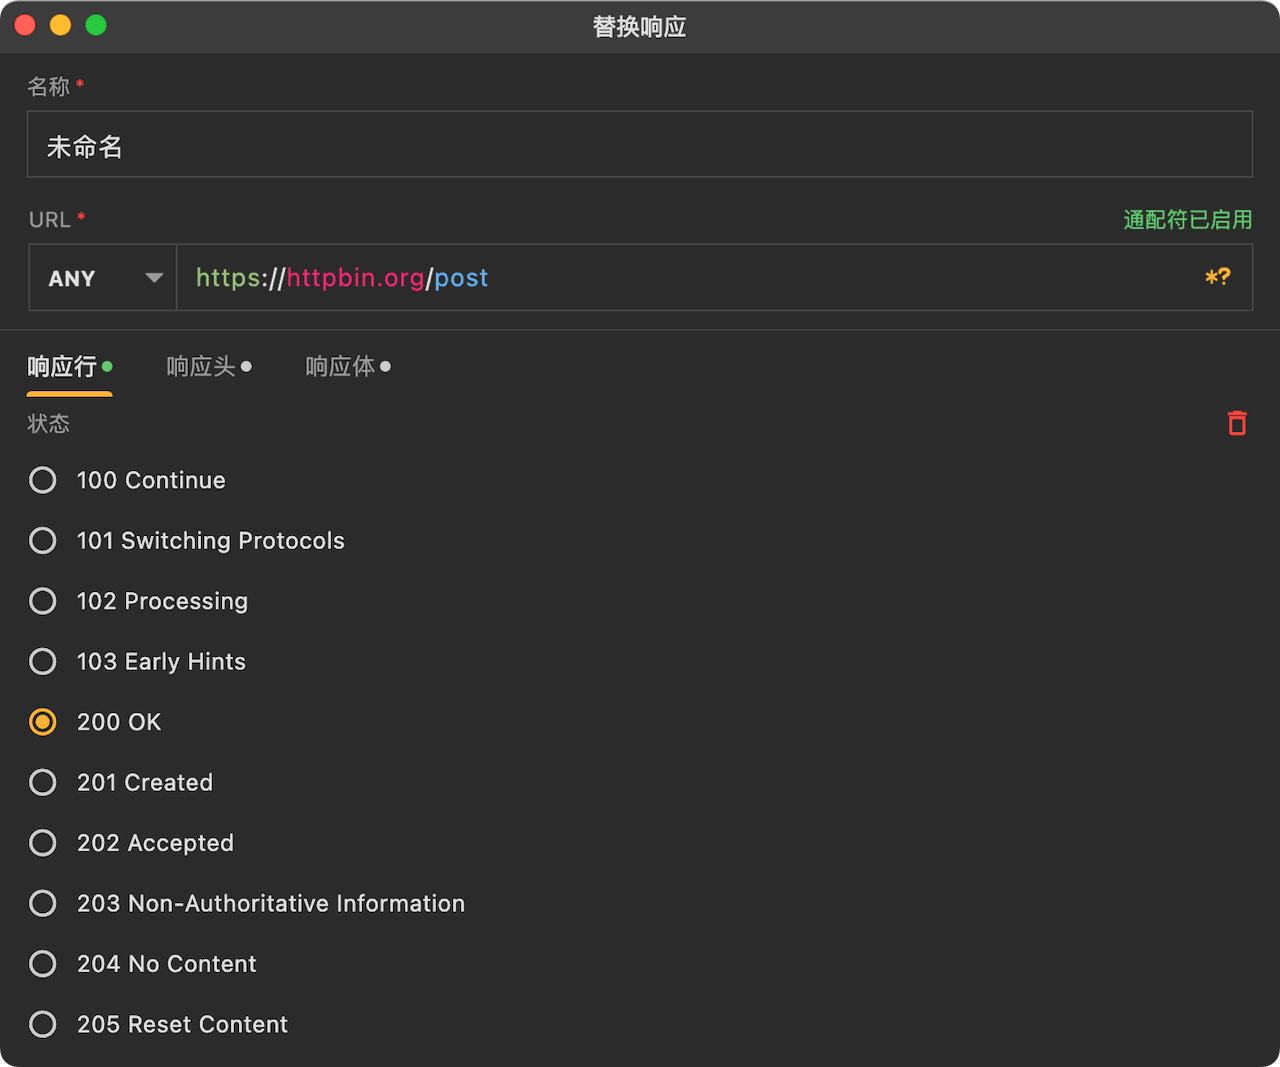Close the 替换响应 window
The image size is (1280, 1067).
click(25, 25)
